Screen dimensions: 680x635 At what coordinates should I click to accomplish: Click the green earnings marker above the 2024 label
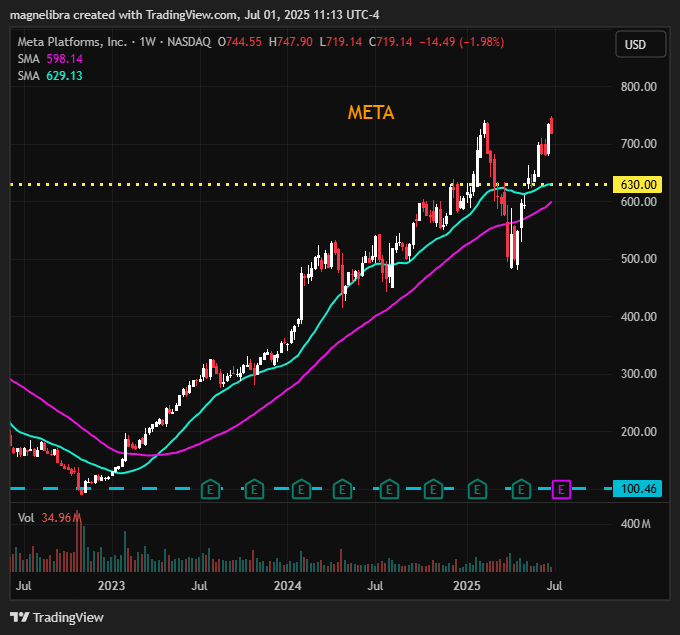[301, 489]
